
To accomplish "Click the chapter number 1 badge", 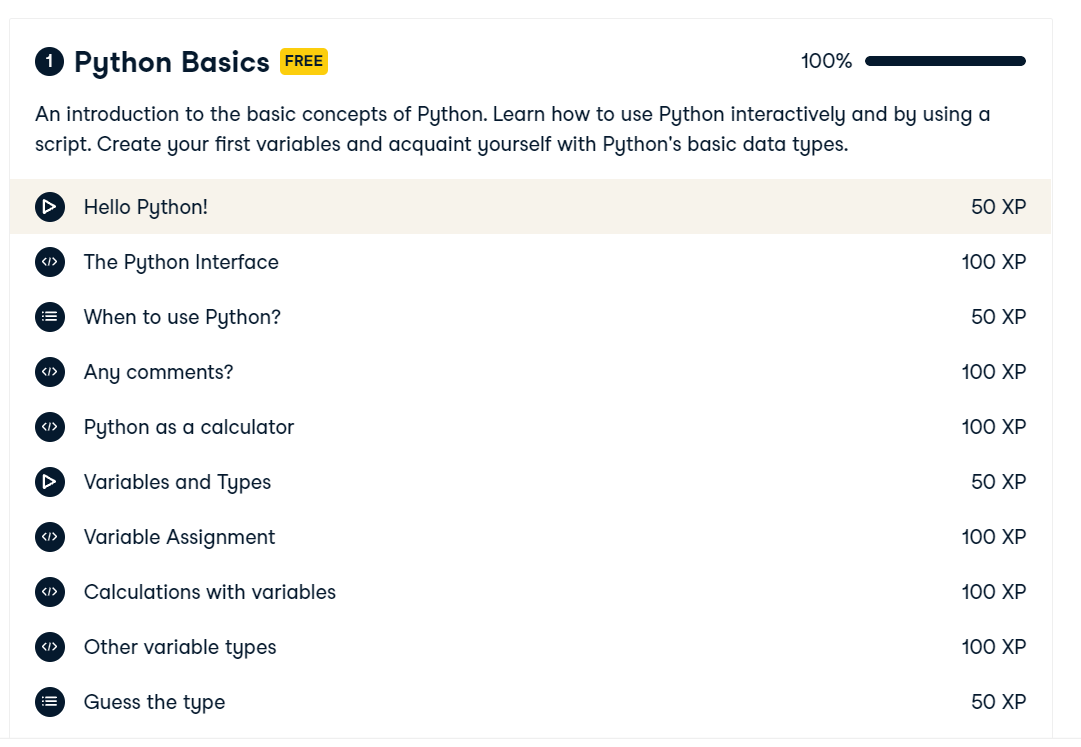I will (49, 61).
